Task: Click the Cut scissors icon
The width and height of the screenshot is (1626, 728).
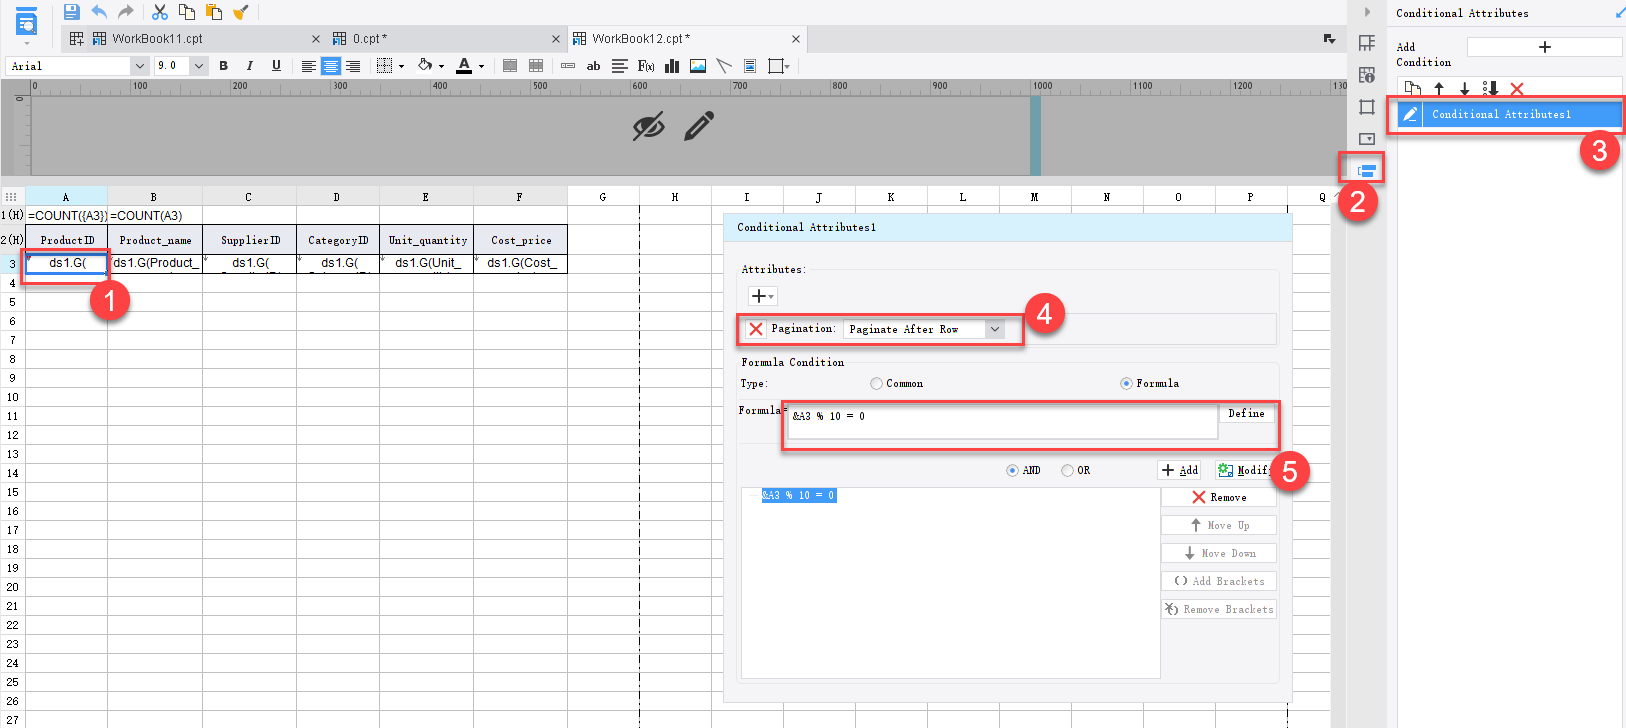Action: tap(160, 12)
